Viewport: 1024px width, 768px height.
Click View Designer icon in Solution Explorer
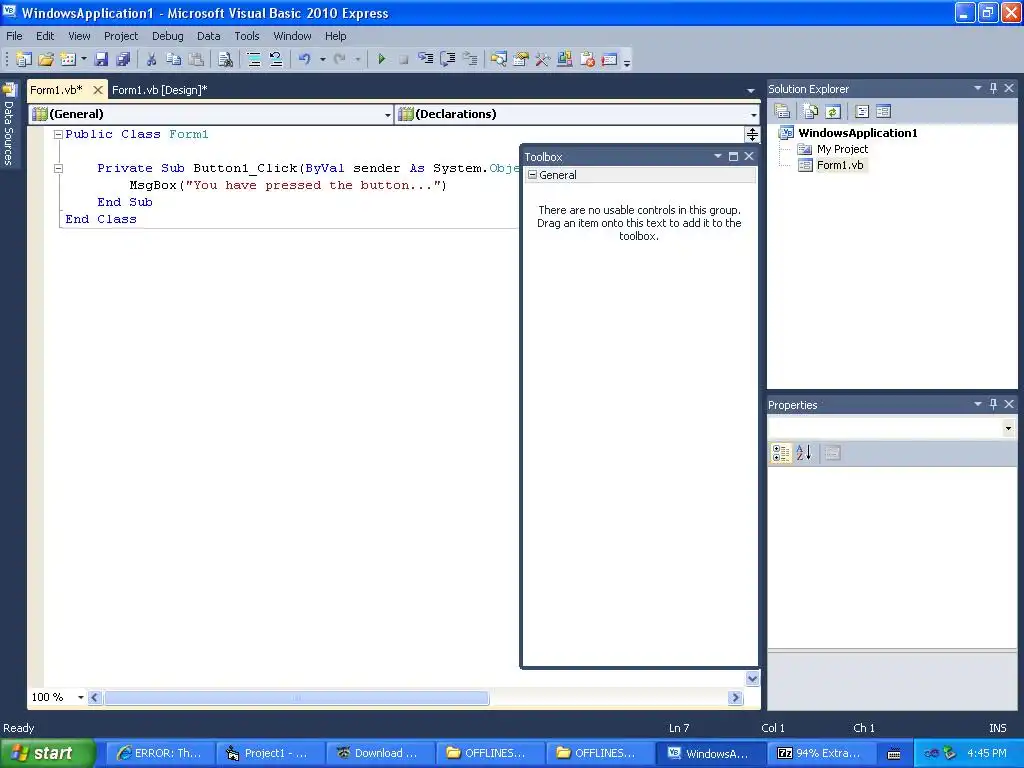click(884, 111)
